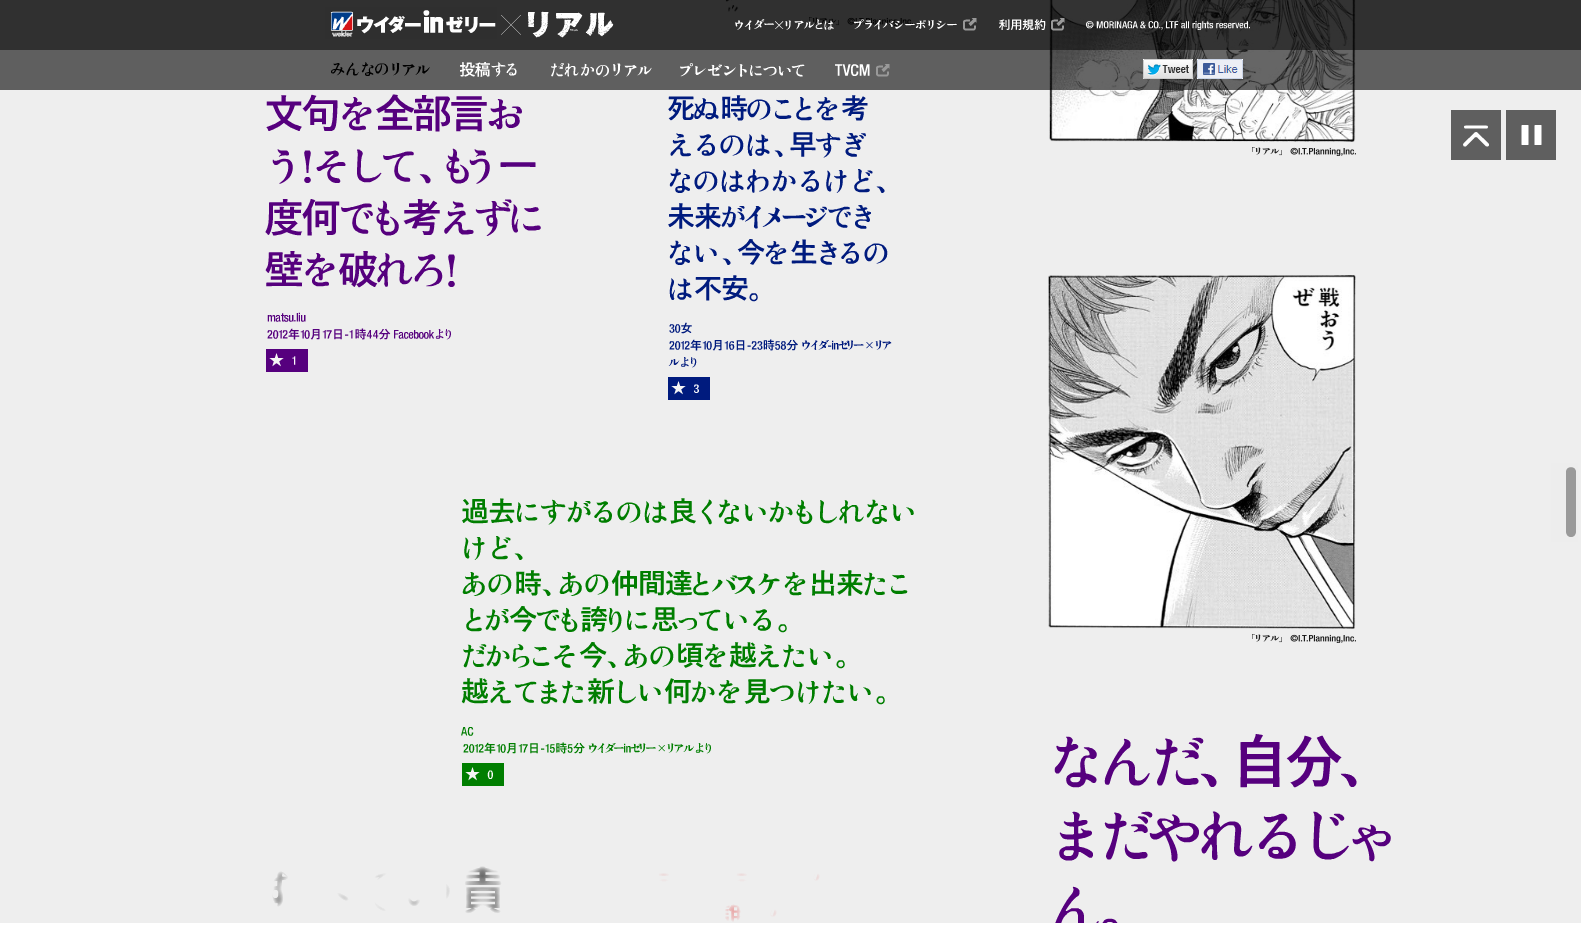Click the Weider in Jelly × リアル logo
Image resolution: width=1581 pixels, height=928 pixels.
pos(471,24)
